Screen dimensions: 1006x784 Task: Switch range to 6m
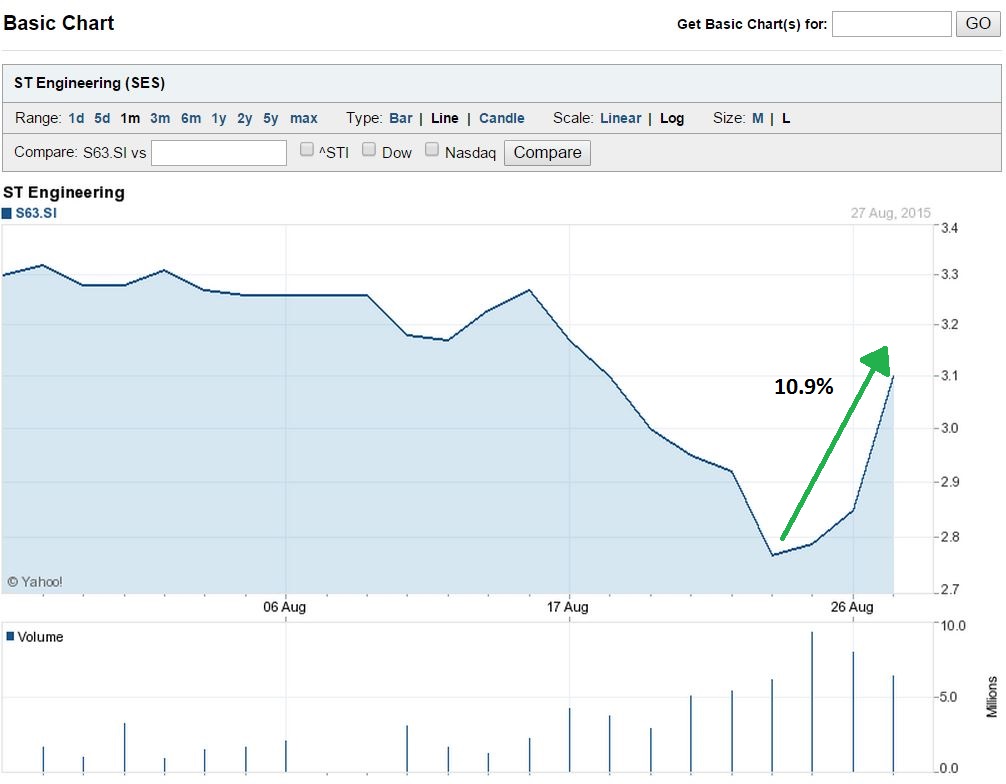pos(191,118)
